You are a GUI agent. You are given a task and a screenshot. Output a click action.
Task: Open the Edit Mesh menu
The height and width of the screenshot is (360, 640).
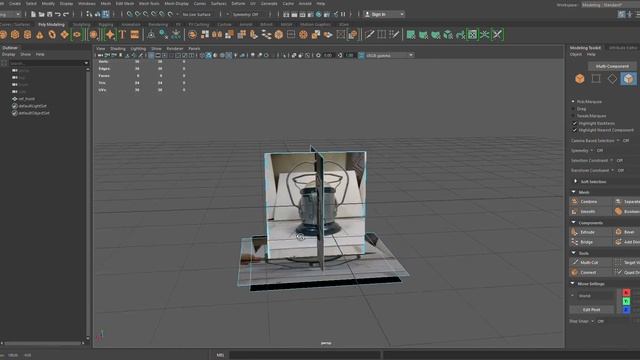tap(125, 3)
